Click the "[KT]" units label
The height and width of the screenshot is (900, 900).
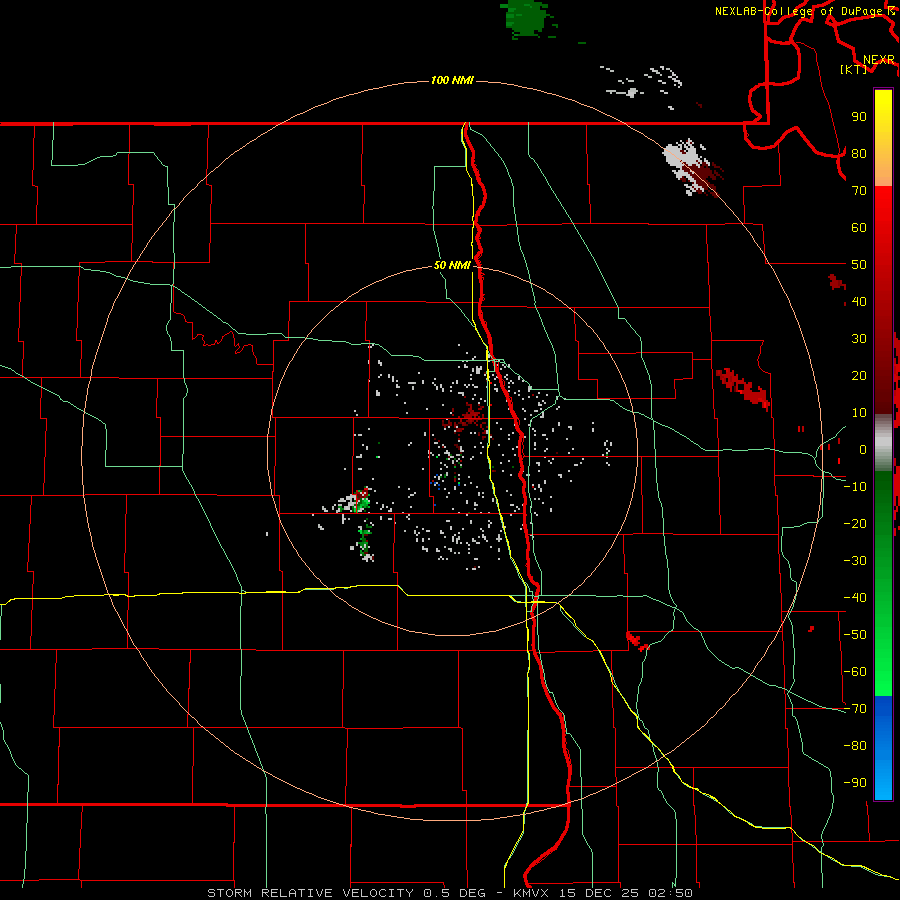click(x=853, y=69)
